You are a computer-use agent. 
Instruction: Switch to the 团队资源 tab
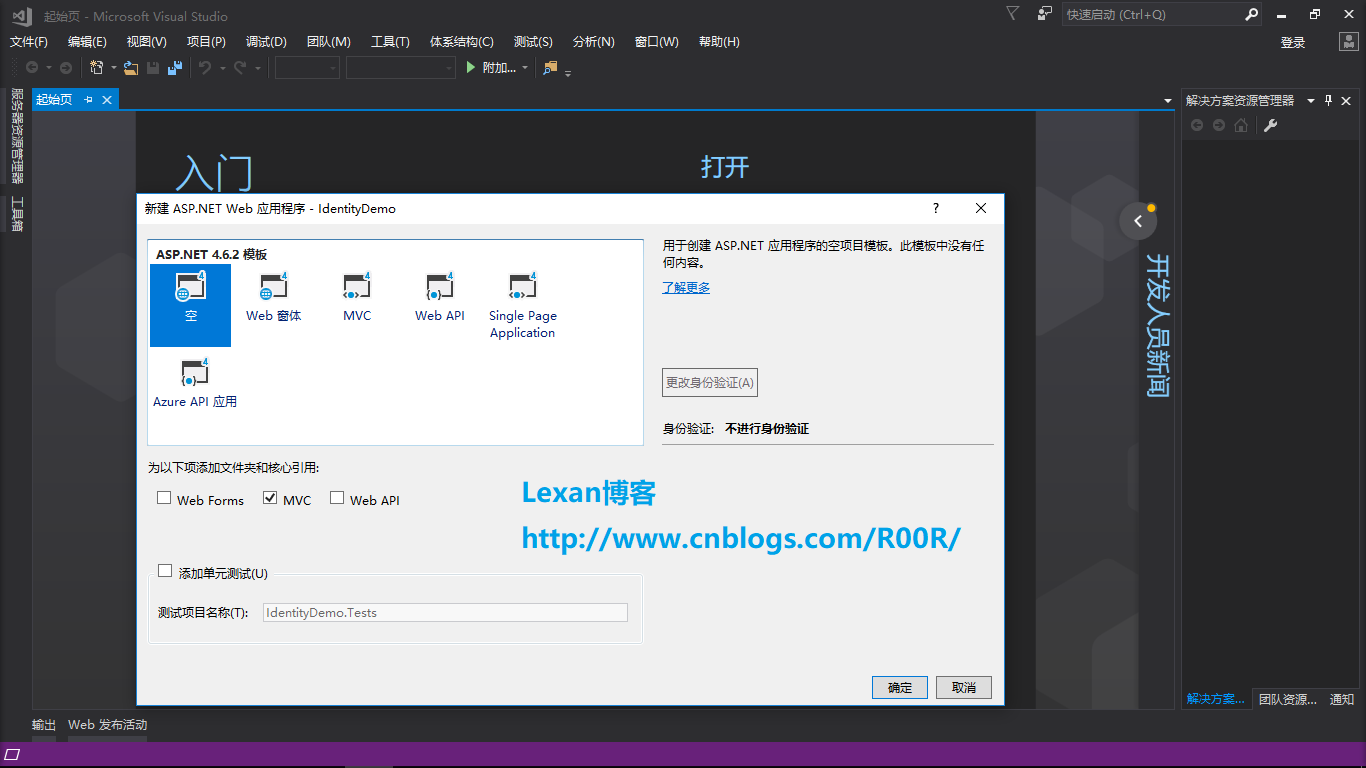(x=1287, y=699)
